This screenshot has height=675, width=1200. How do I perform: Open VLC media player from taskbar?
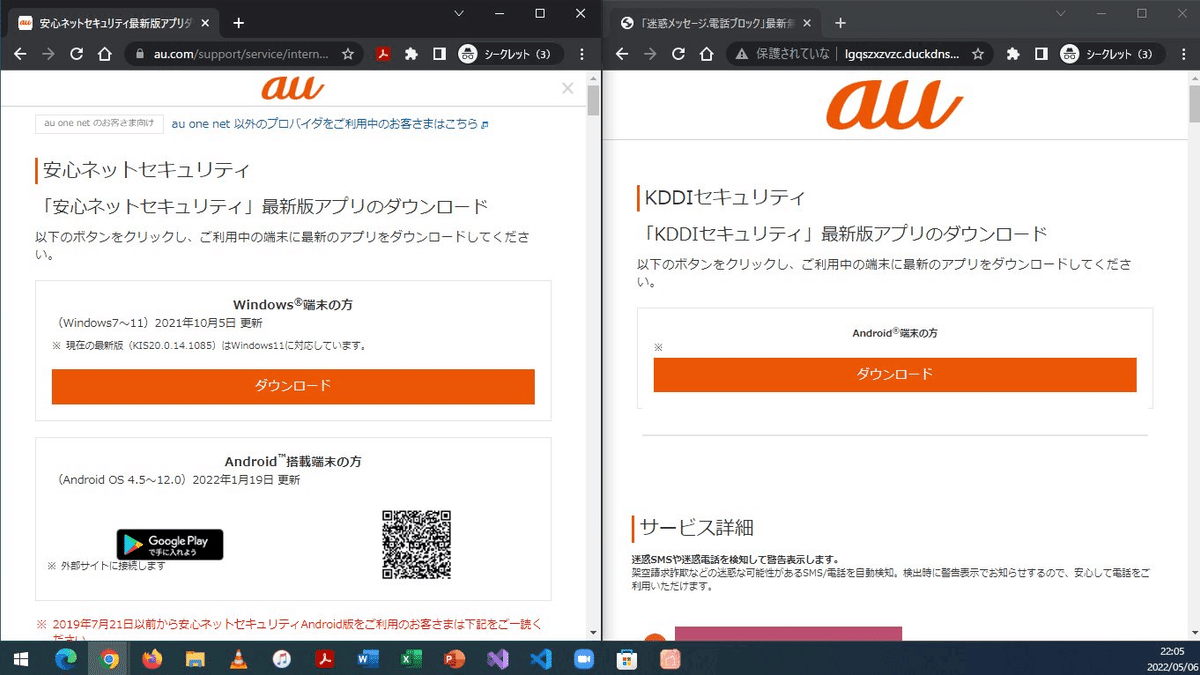coord(238,659)
